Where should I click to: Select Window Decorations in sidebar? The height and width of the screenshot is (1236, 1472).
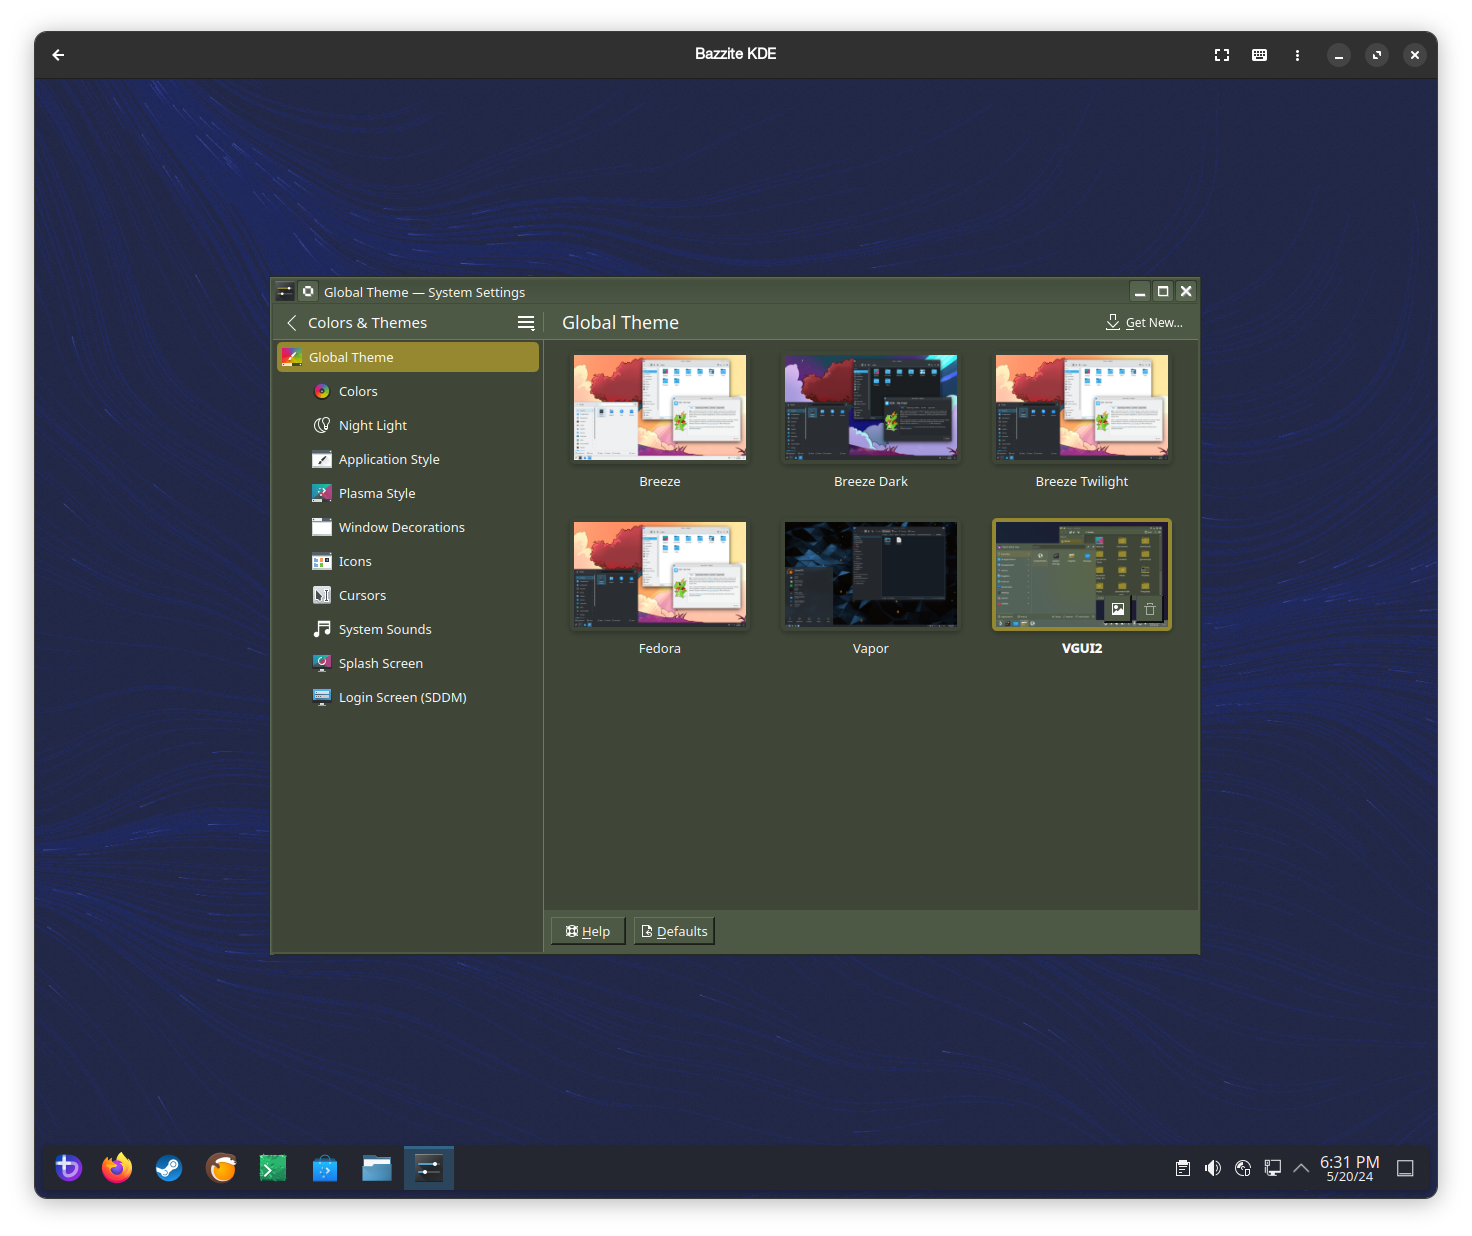click(401, 527)
